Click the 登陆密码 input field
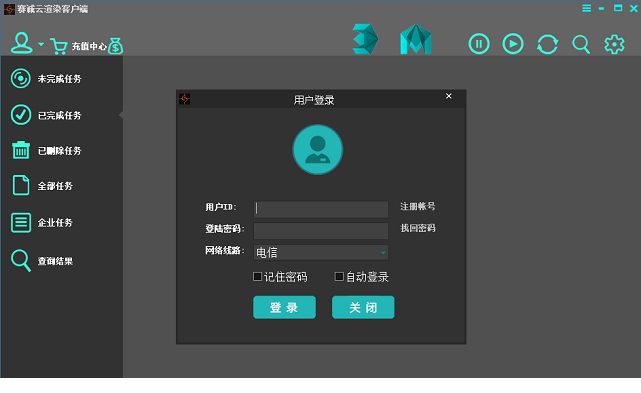Screen dimensions: 641x393 321,231
